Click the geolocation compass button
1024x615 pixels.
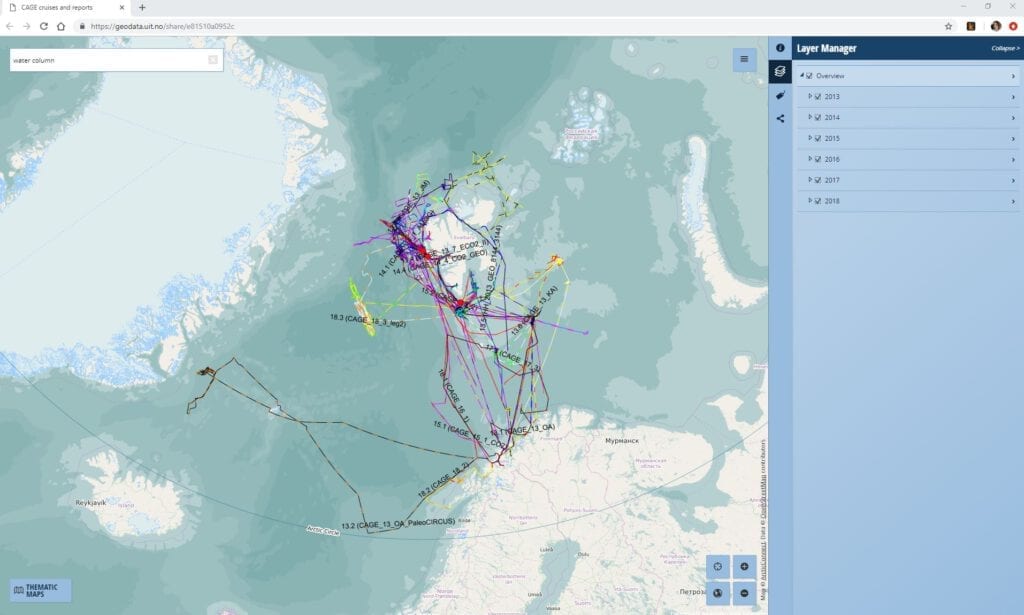[x=717, y=566]
